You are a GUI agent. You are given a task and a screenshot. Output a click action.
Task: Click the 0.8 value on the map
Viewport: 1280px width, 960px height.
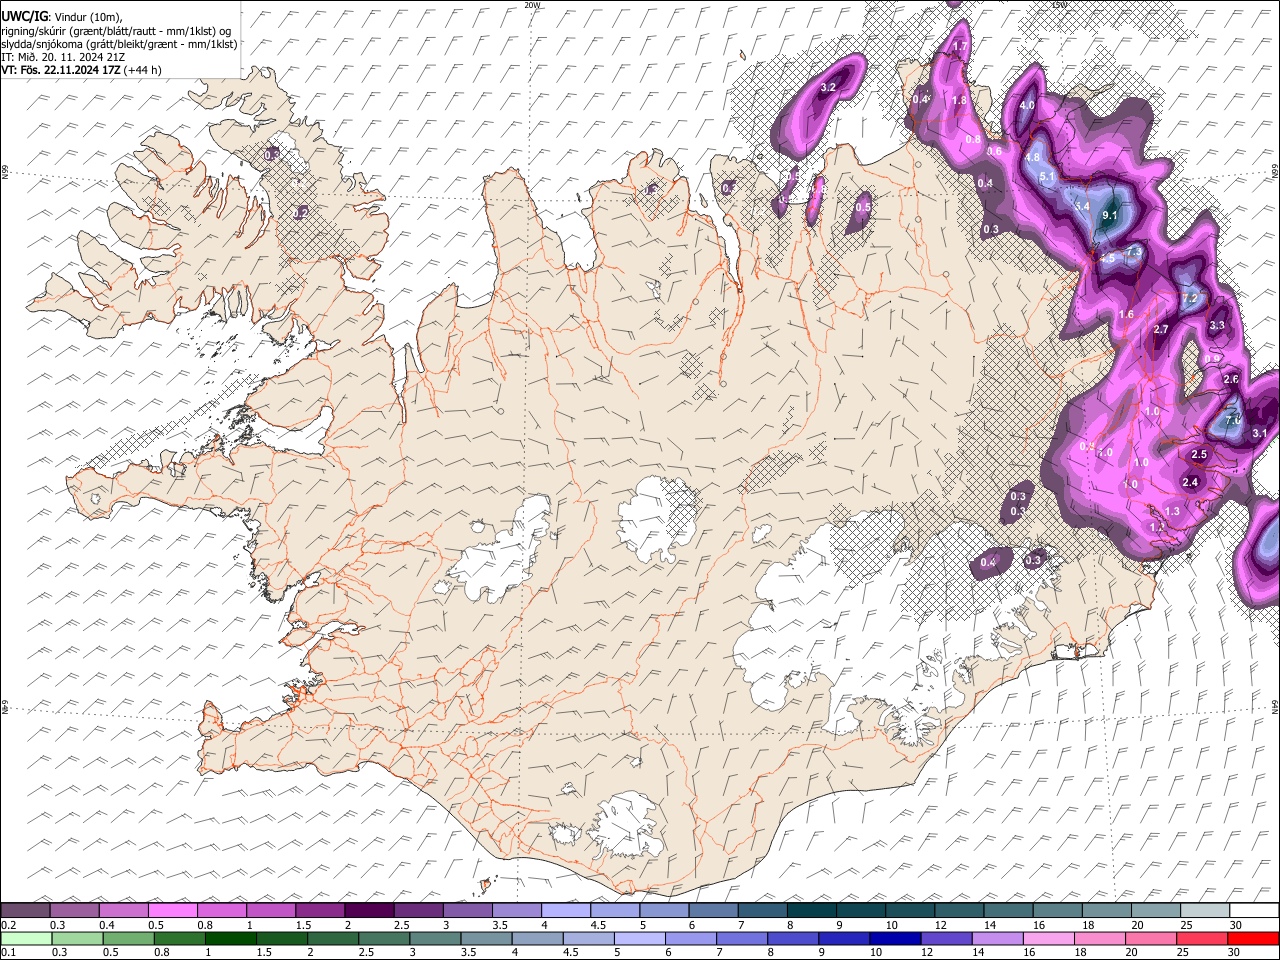click(973, 140)
